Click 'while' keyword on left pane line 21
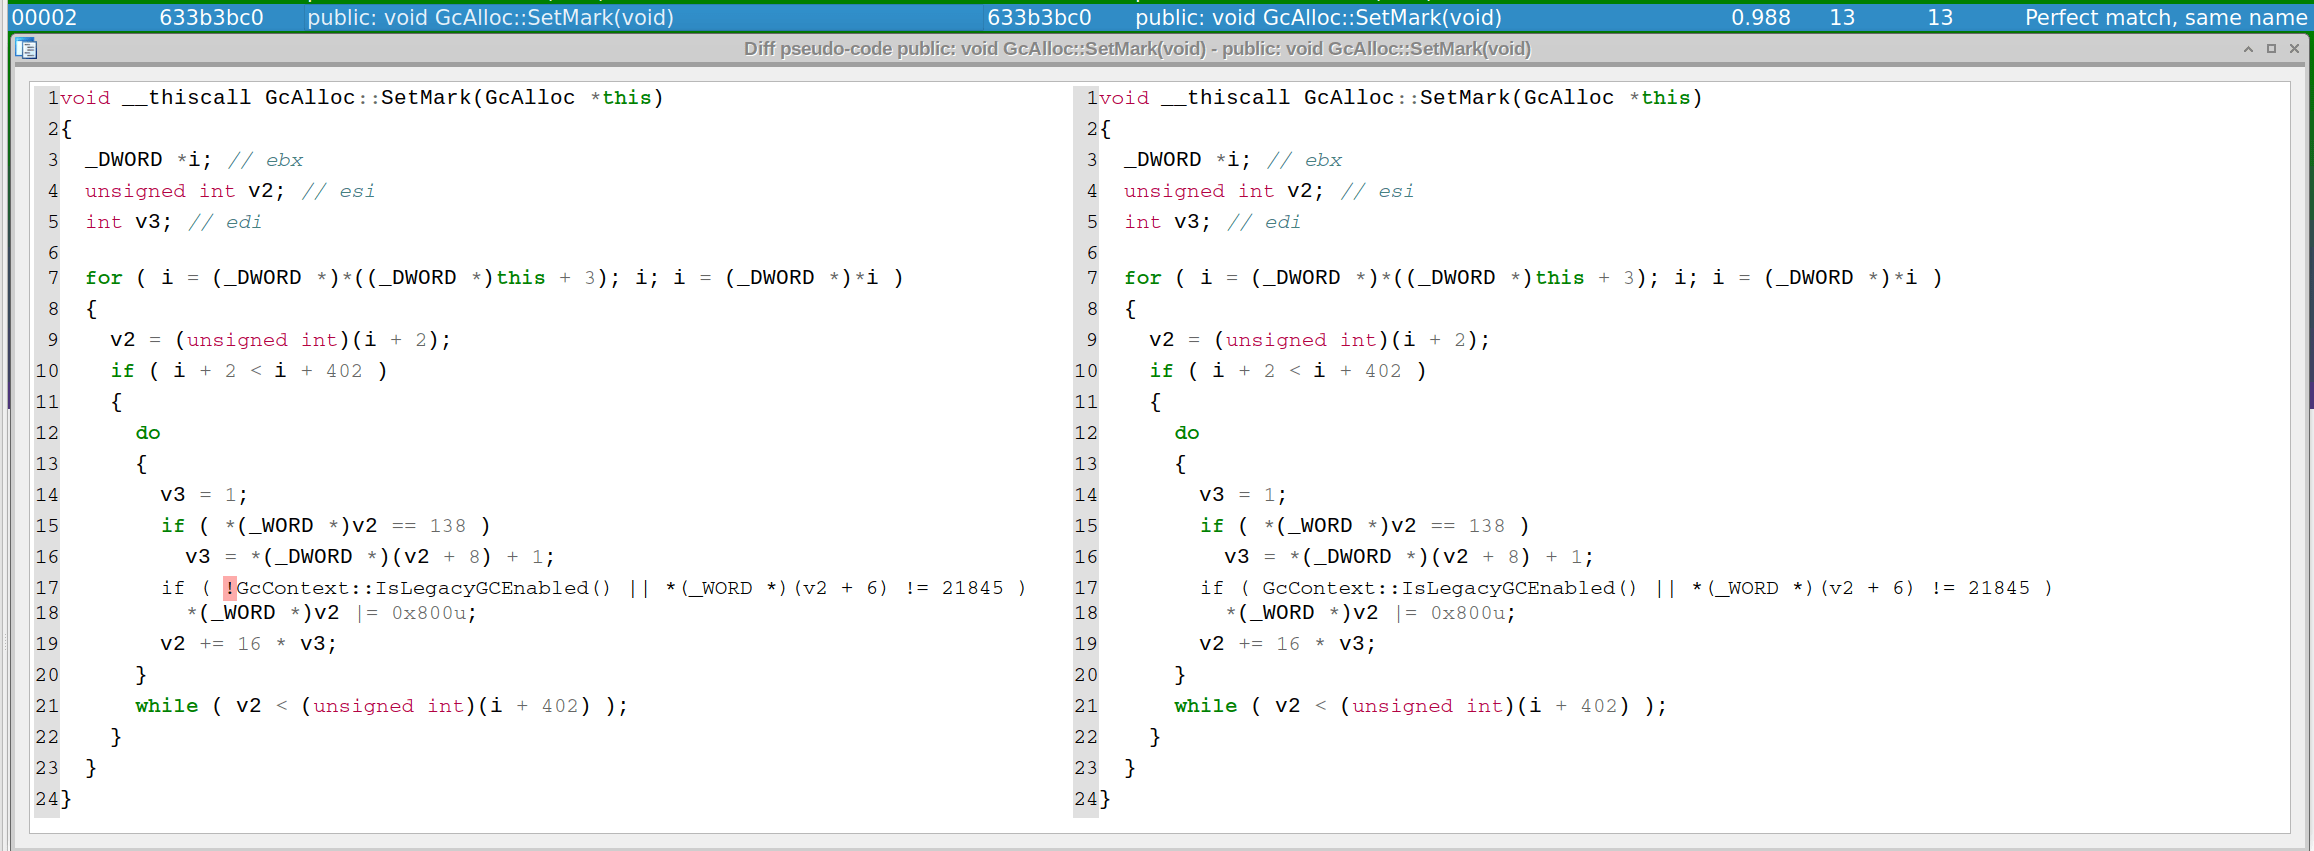This screenshot has width=2314, height=851. 167,706
